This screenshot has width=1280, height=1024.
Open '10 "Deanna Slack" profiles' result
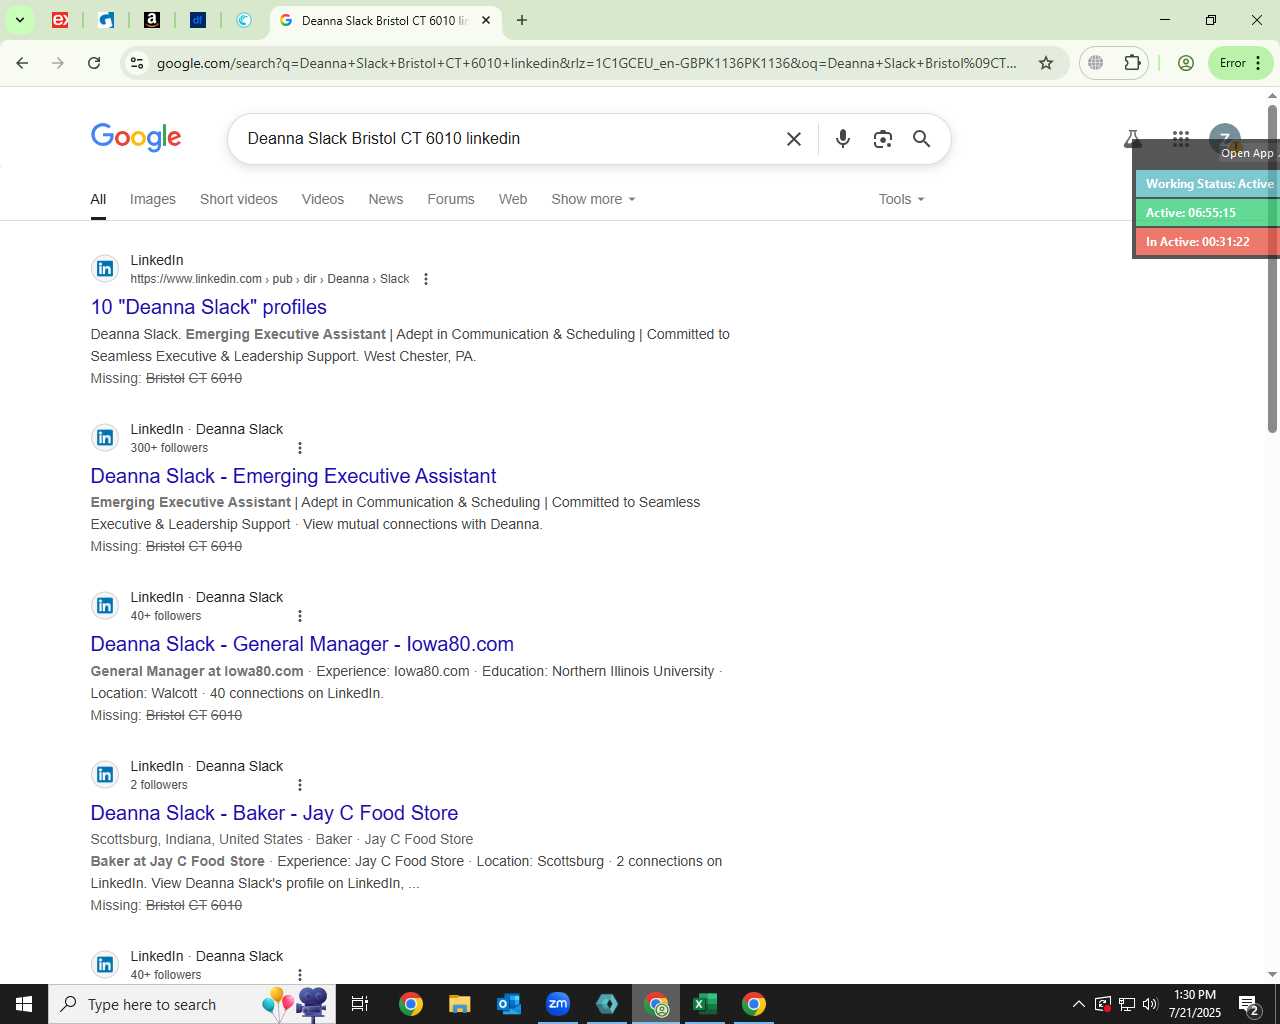pos(209,307)
